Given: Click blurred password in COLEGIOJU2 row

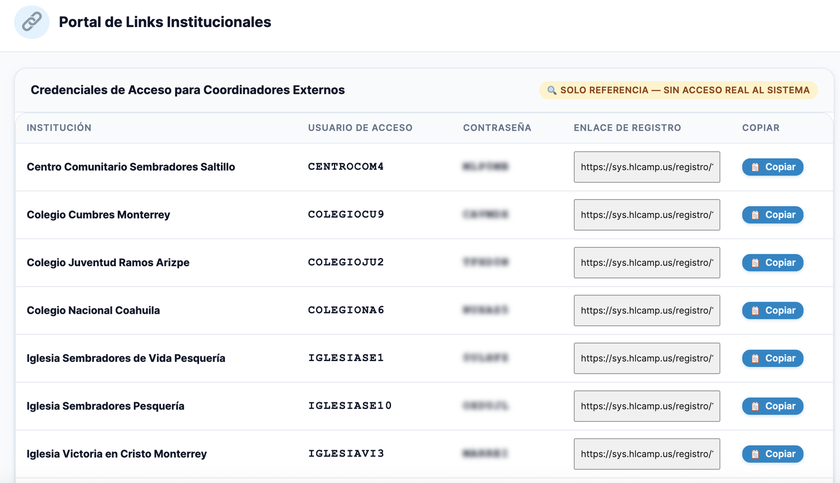Looking at the screenshot, I should point(485,262).
